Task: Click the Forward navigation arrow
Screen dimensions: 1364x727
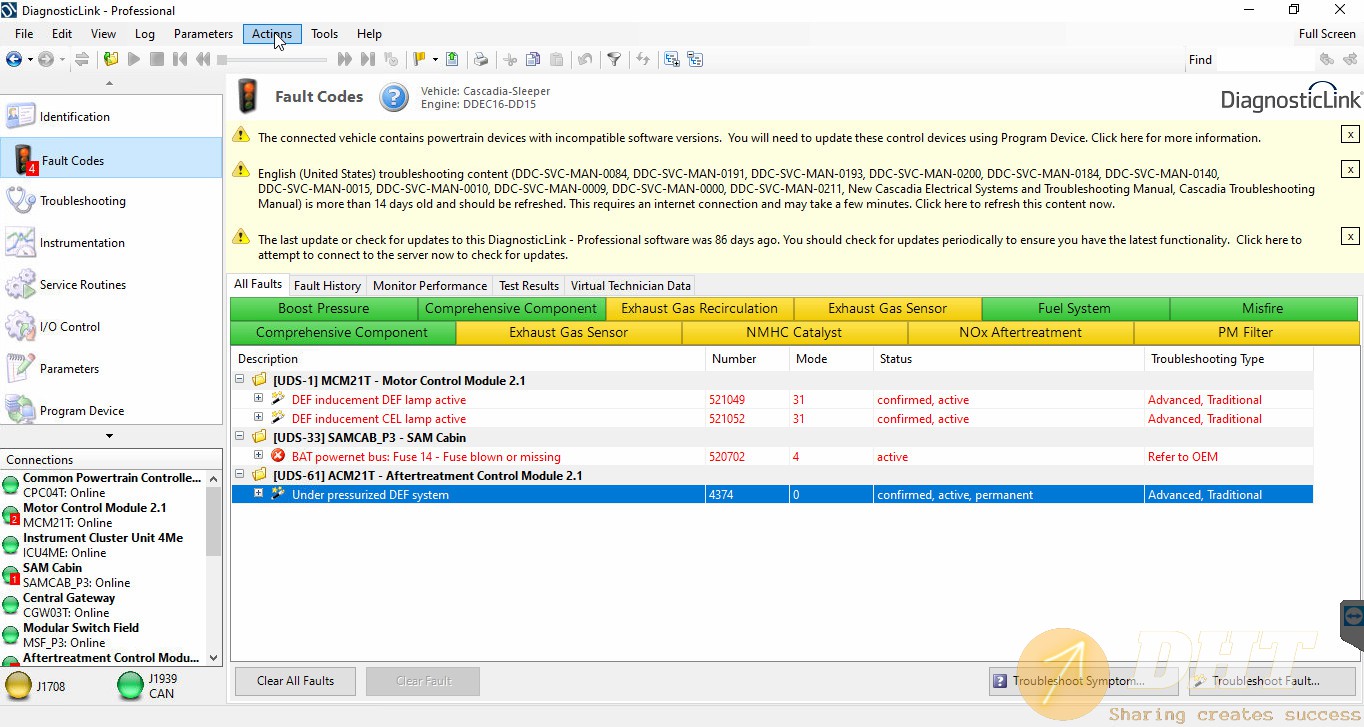Action: coord(46,60)
